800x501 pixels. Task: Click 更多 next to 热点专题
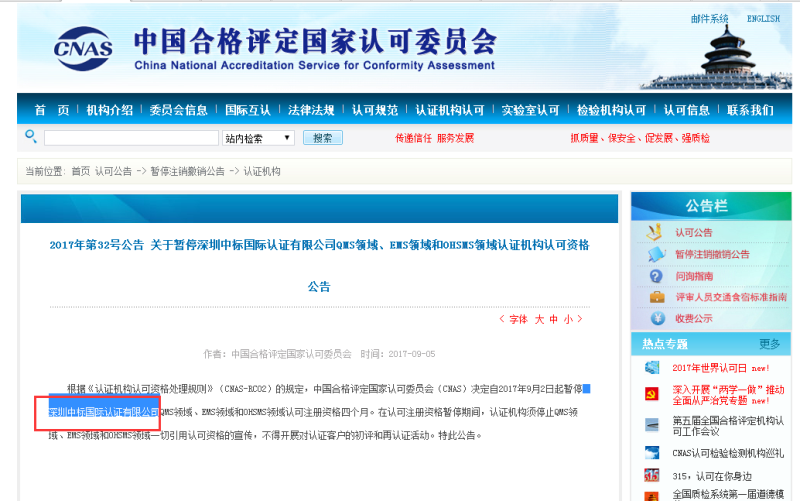tap(769, 344)
